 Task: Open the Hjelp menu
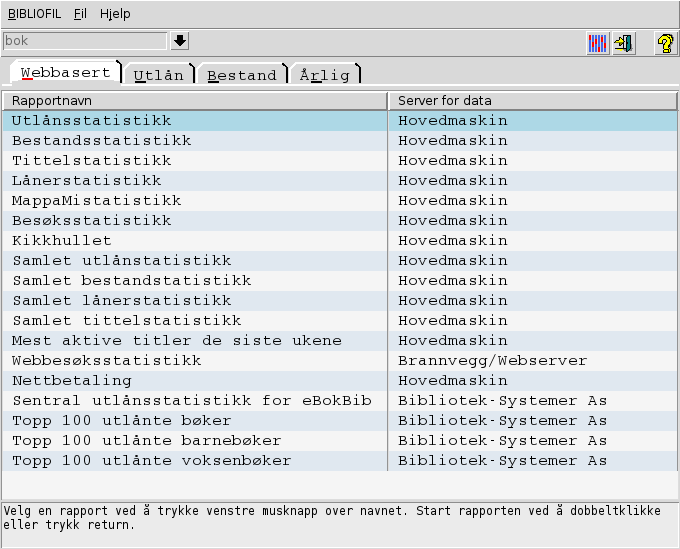pyautogui.click(x=115, y=14)
